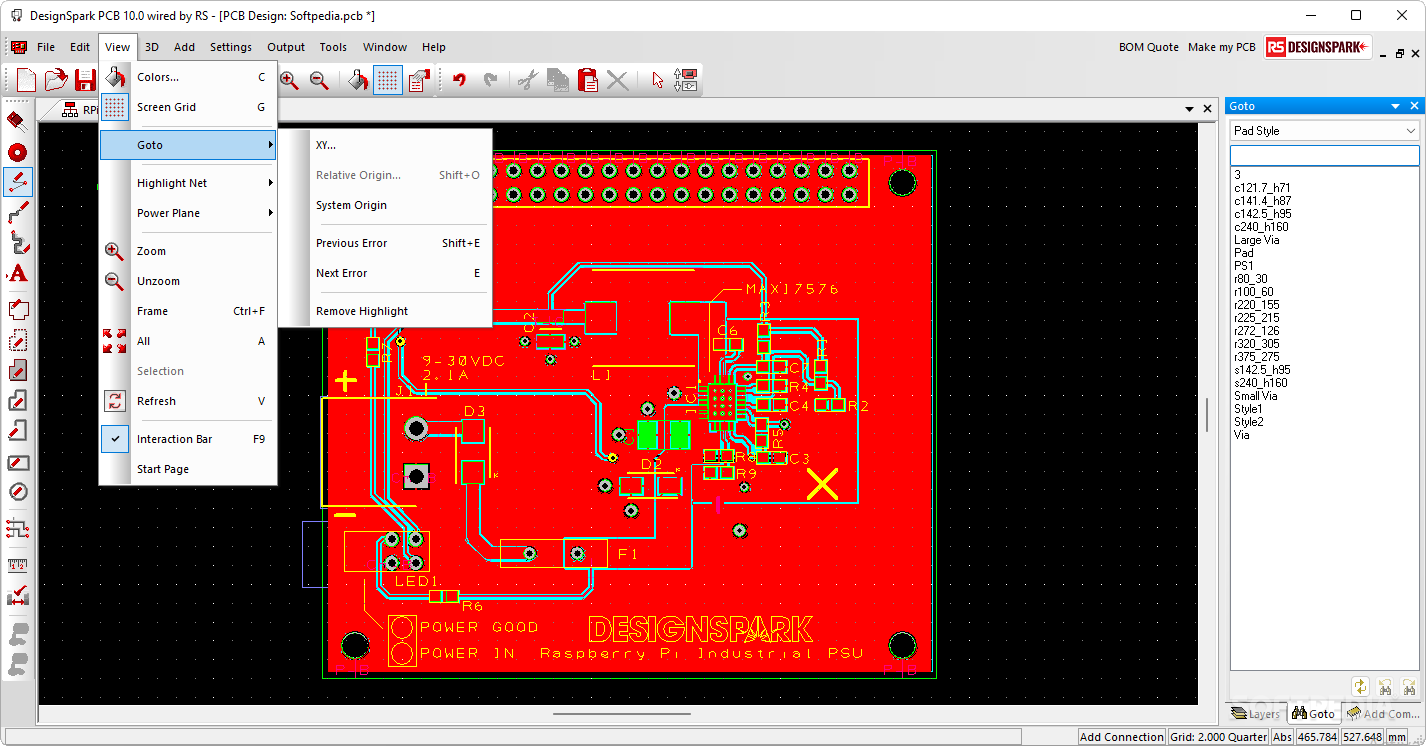Click the Copy toolbar icon

(x=558, y=80)
